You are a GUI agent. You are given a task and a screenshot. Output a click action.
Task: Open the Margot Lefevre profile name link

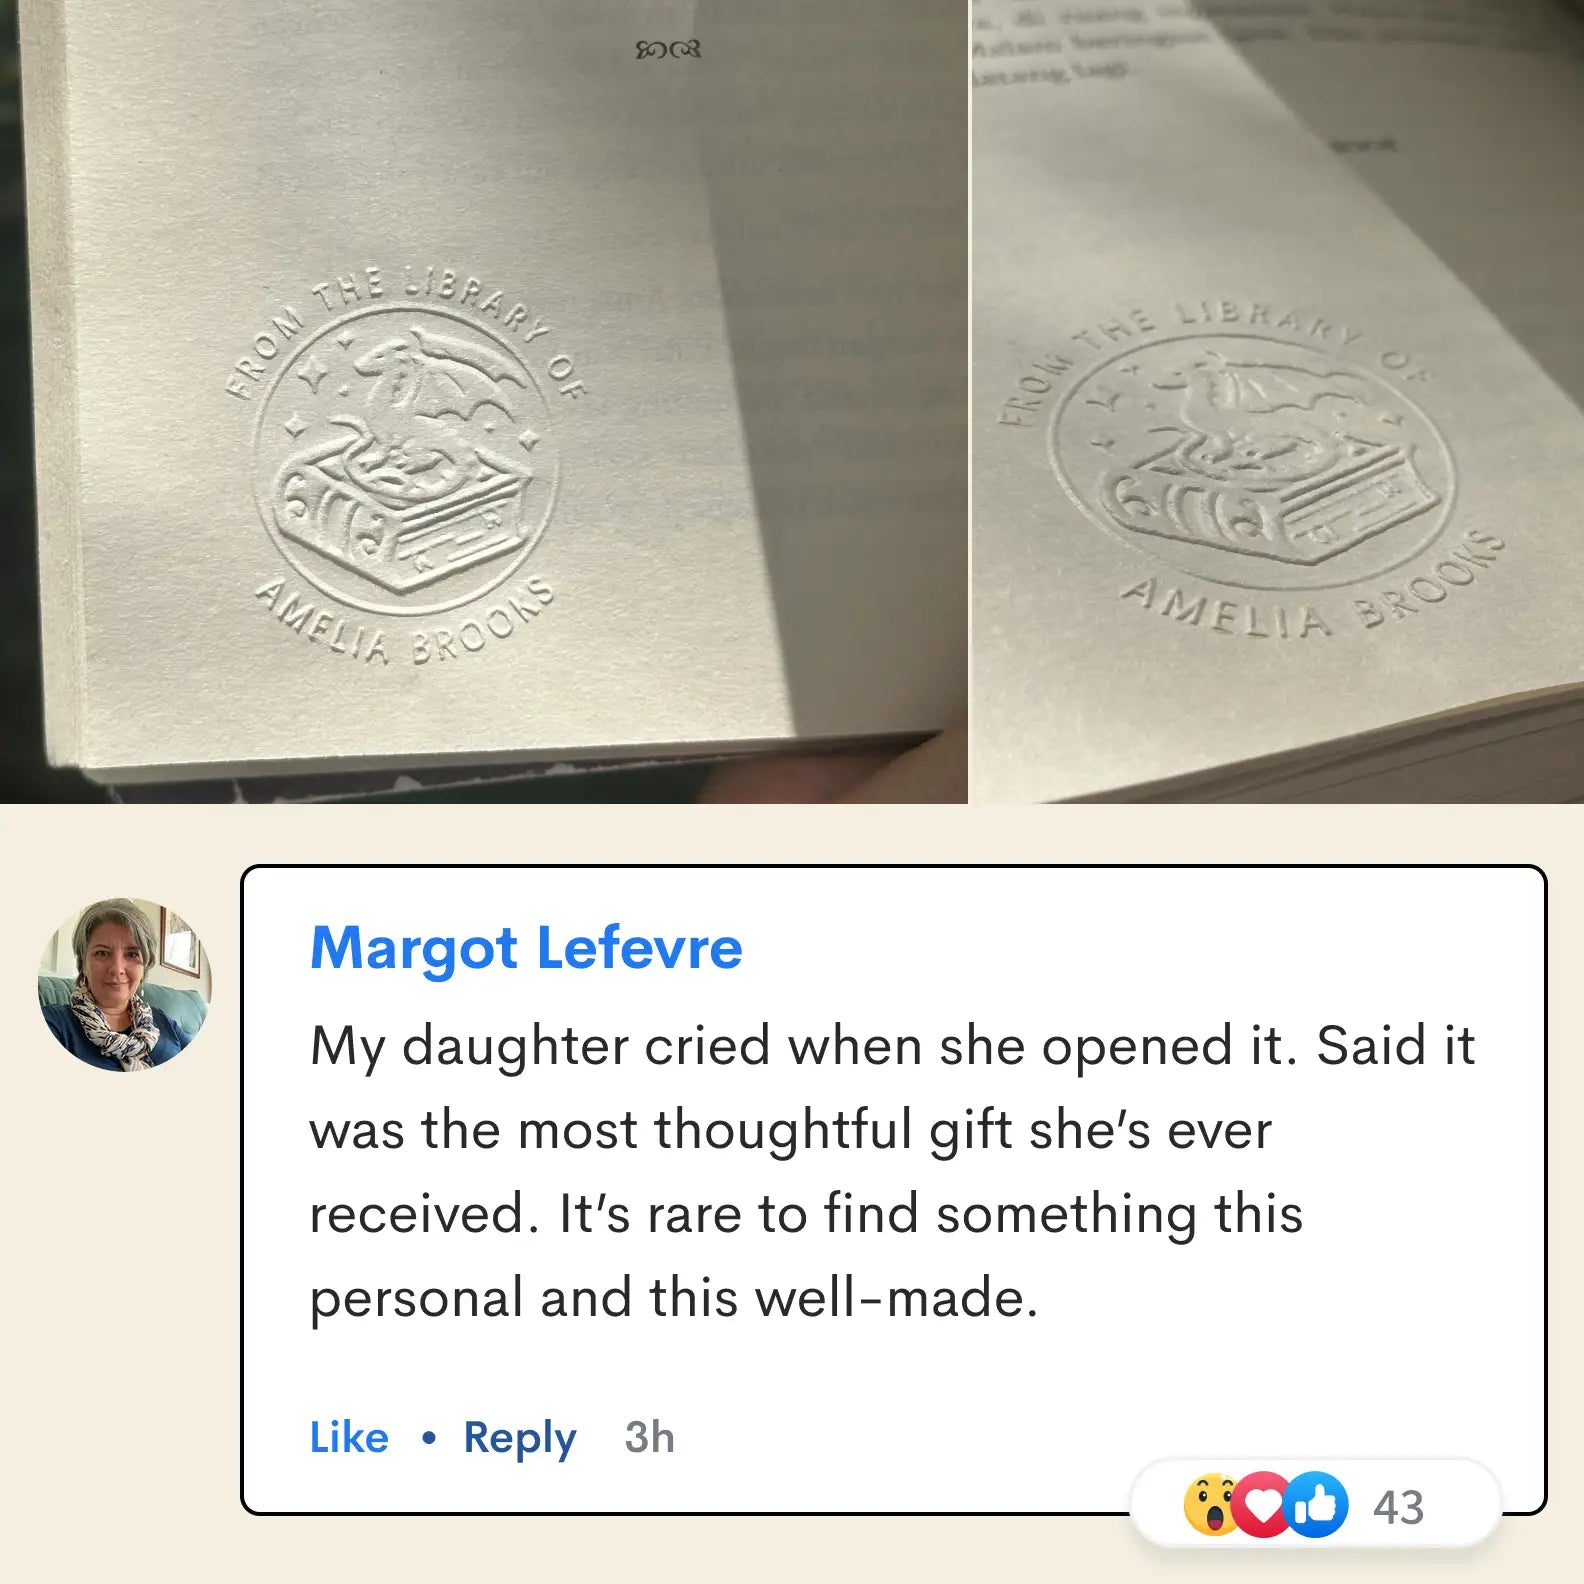526,947
